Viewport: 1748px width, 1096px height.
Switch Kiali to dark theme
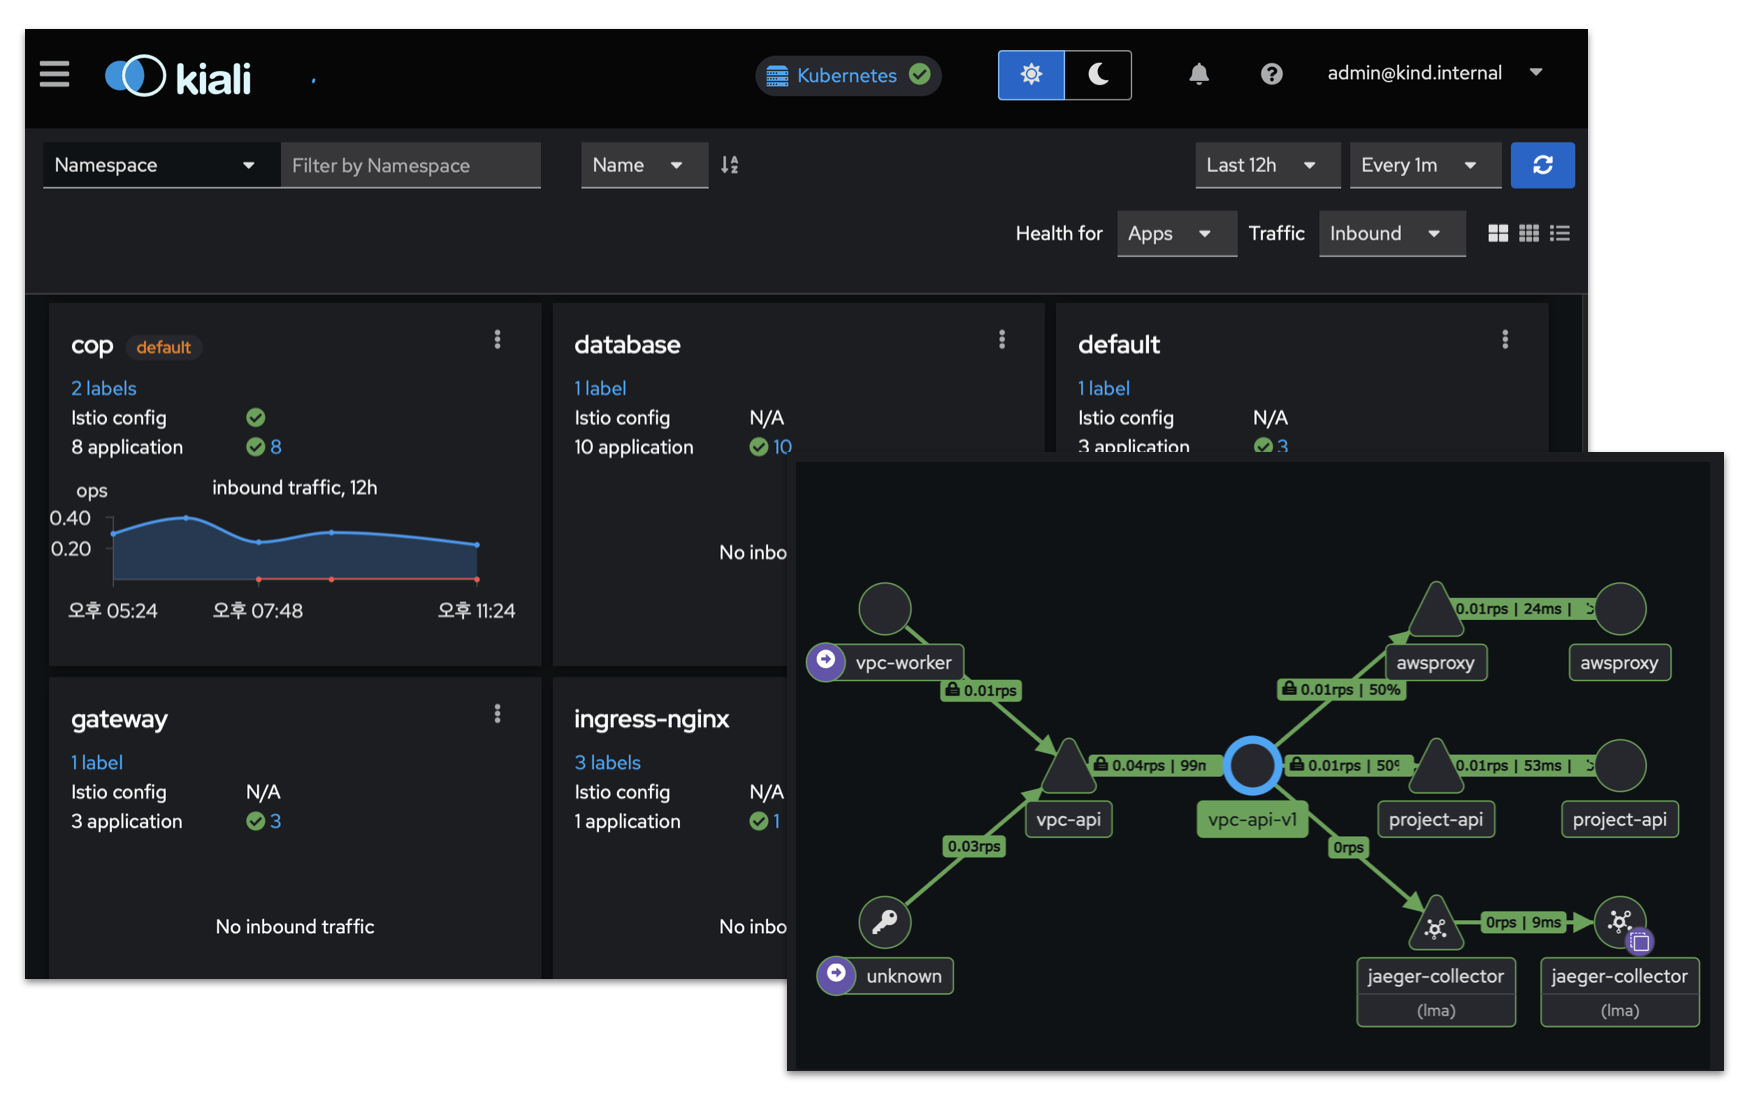click(x=1098, y=74)
